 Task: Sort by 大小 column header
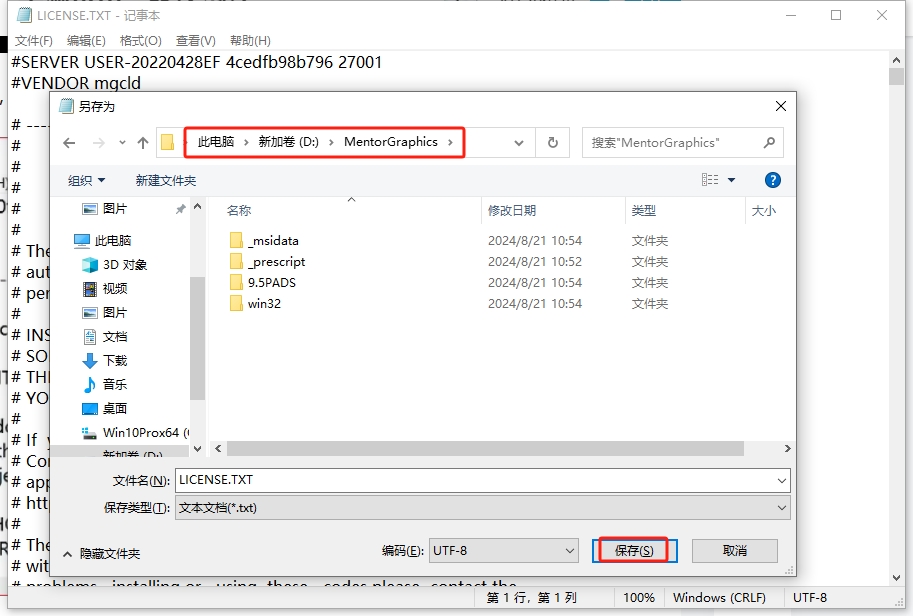(764, 211)
